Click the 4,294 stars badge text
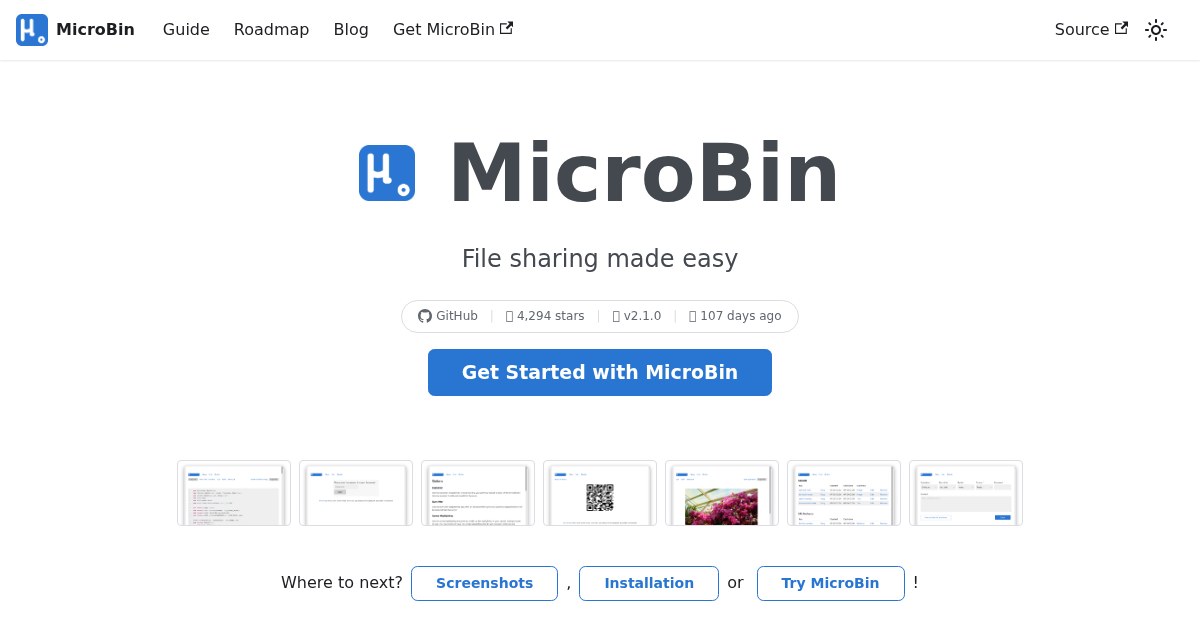Image resolution: width=1200 pixels, height=630 pixels. coord(545,316)
